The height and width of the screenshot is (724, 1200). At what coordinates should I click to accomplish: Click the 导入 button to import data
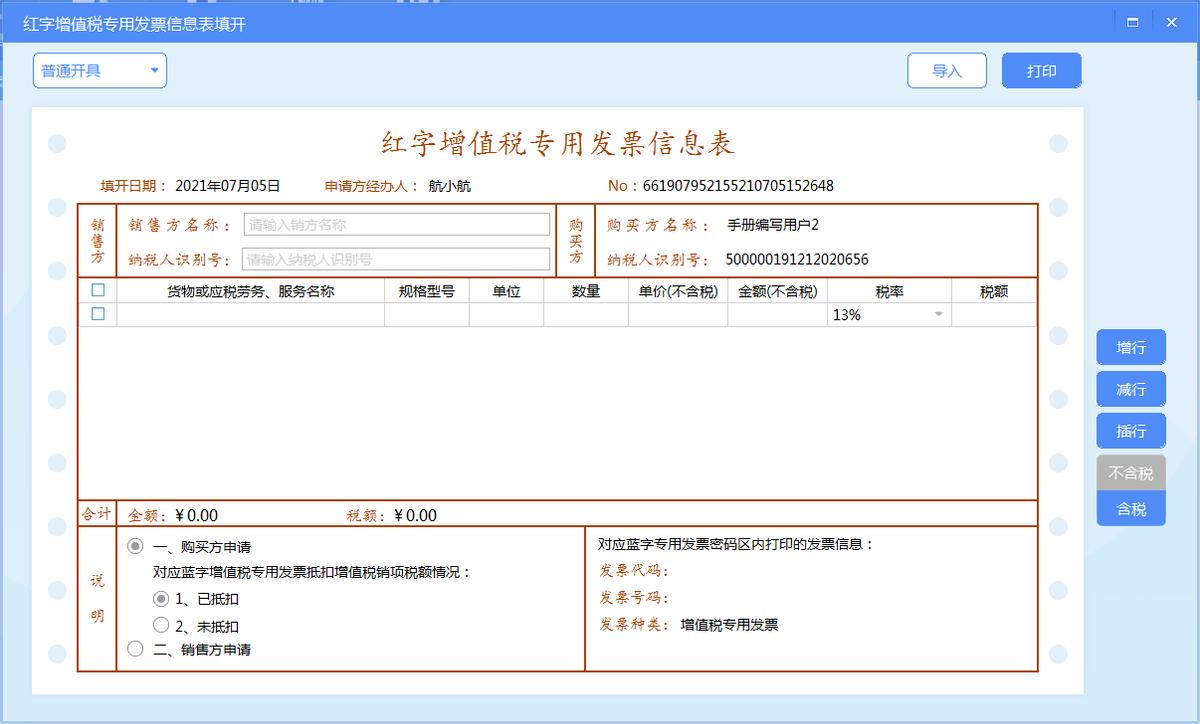click(946, 70)
